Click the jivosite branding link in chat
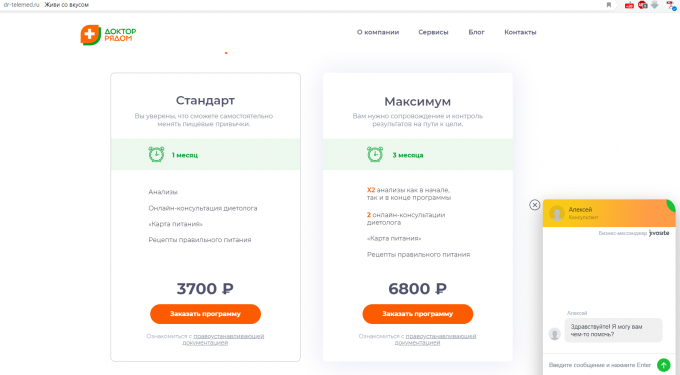 tap(659, 233)
